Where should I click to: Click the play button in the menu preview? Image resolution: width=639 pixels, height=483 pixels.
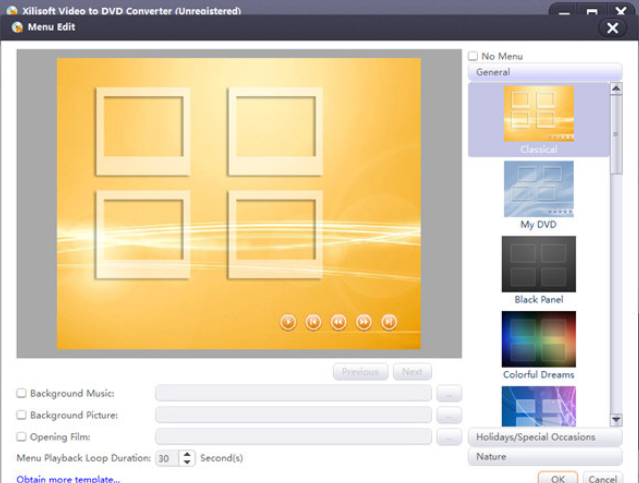(288, 322)
